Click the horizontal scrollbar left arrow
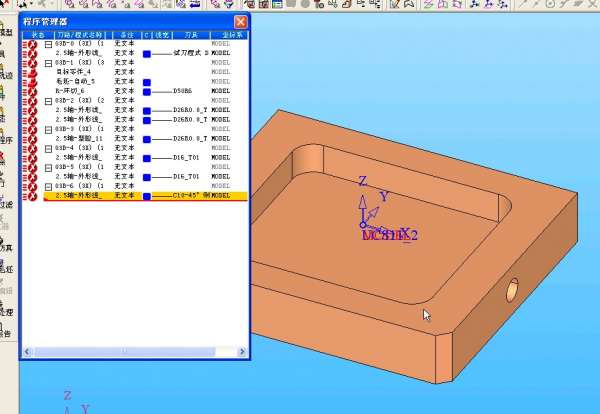Screen dimensions: 600x414 (x=27, y=352)
